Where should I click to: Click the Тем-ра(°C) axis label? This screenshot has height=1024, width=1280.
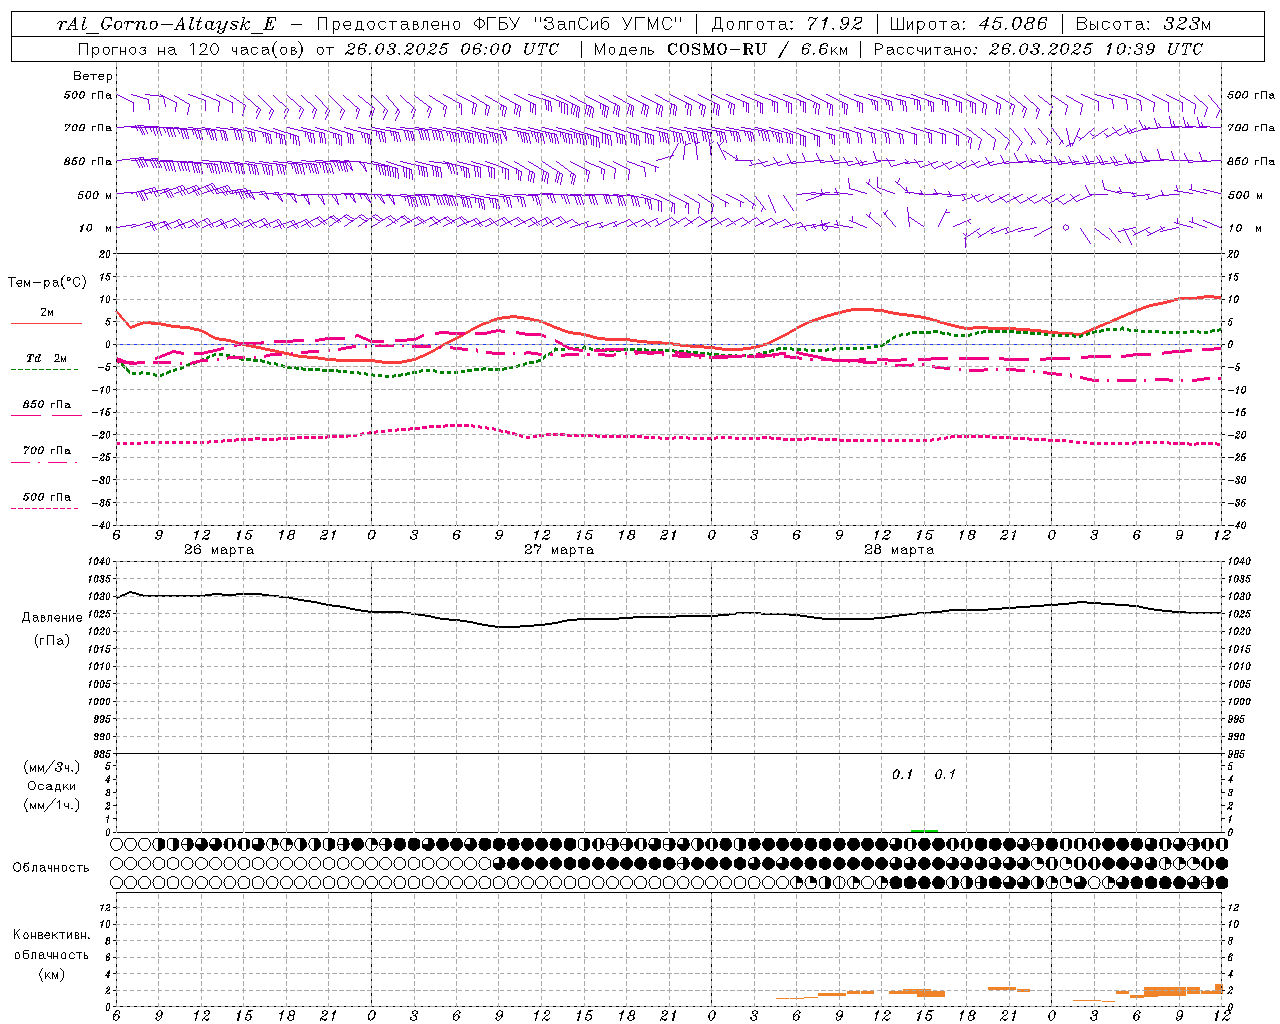pyautogui.click(x=47, y=283)
